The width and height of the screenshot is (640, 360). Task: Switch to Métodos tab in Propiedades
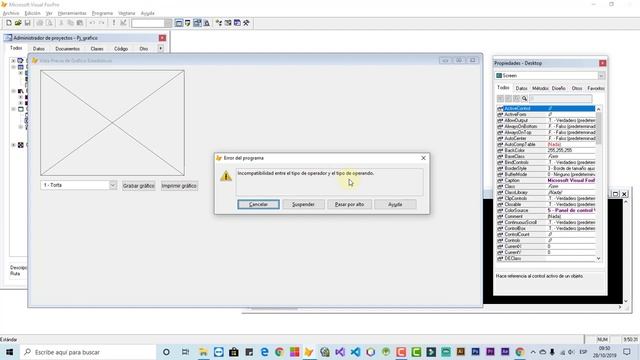[540, 88]
